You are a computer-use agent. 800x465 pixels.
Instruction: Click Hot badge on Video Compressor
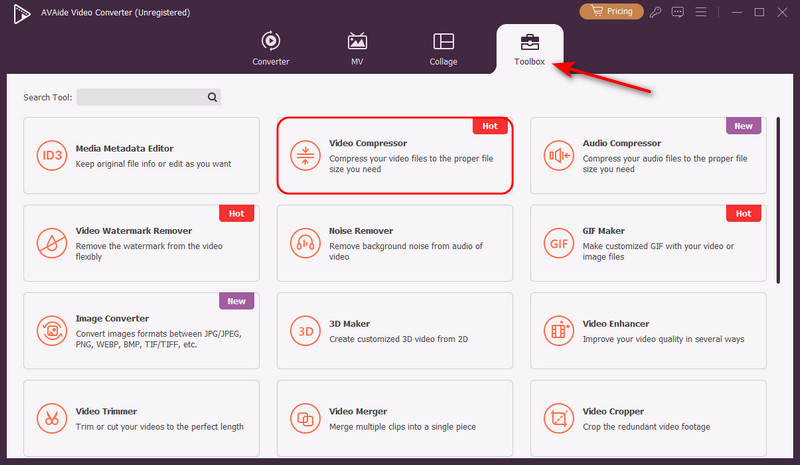point(490,126)
